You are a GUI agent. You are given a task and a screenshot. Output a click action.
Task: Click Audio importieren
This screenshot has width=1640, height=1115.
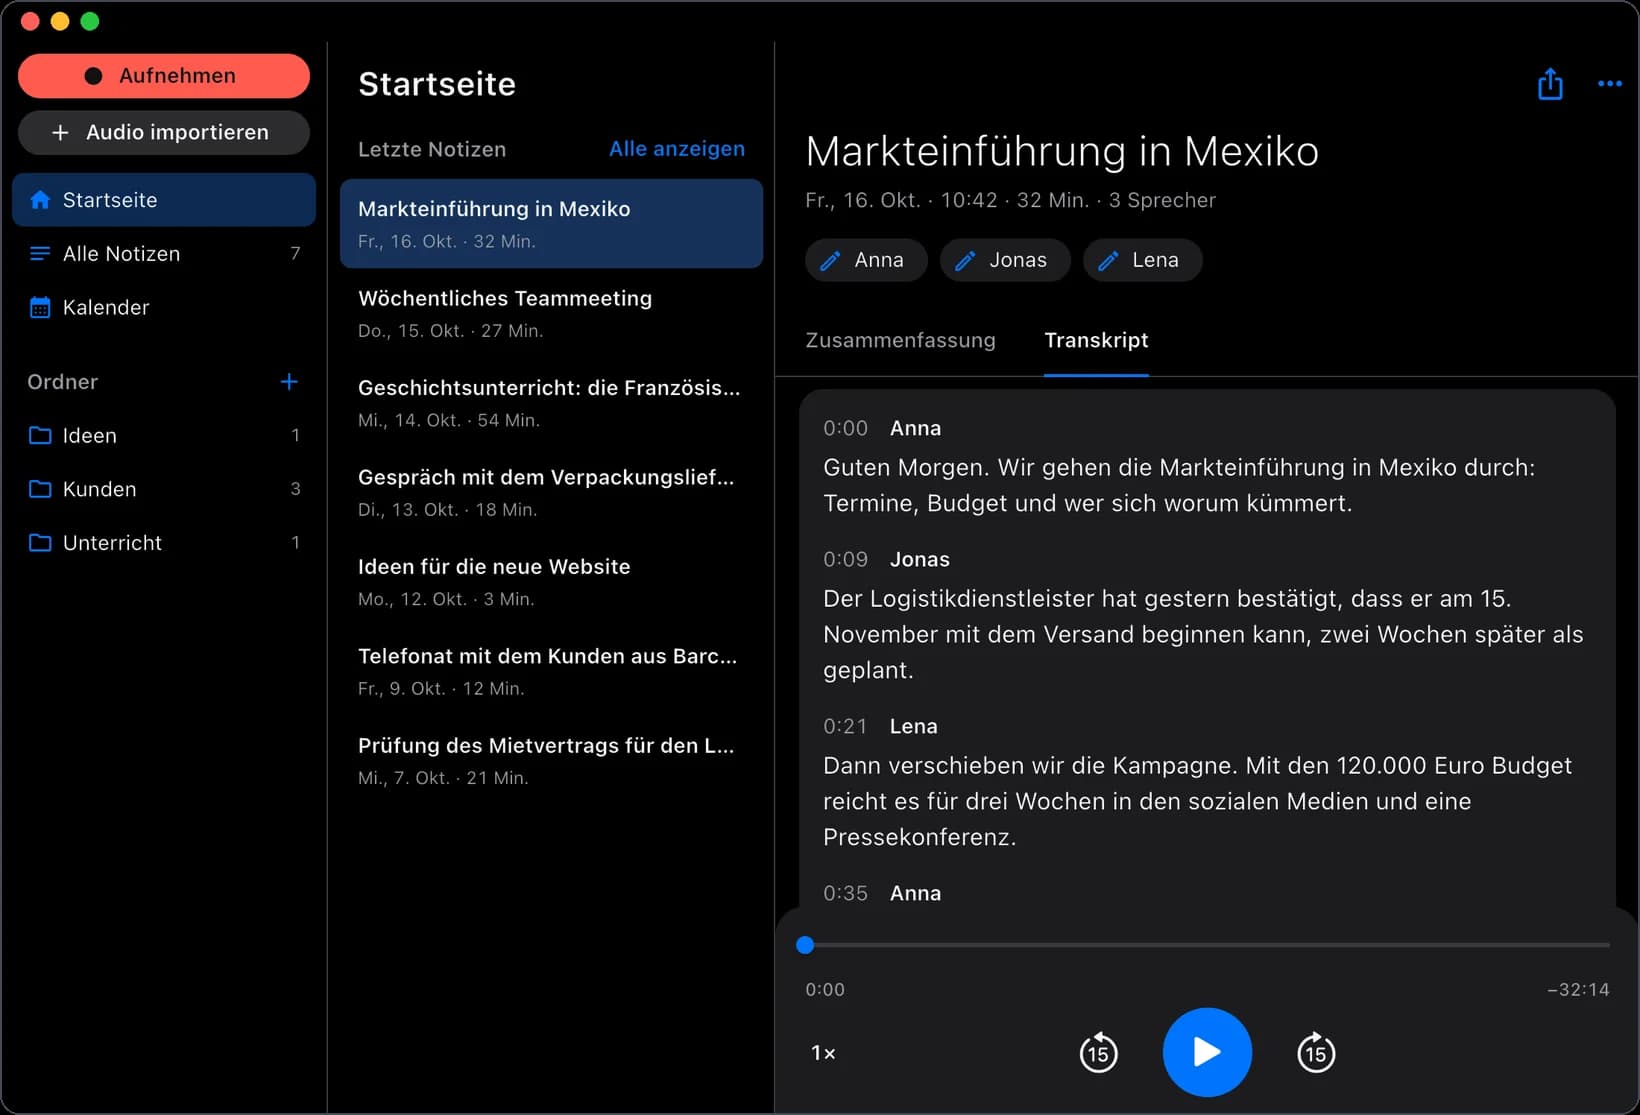pyautogui.click(x=164, y=132)
